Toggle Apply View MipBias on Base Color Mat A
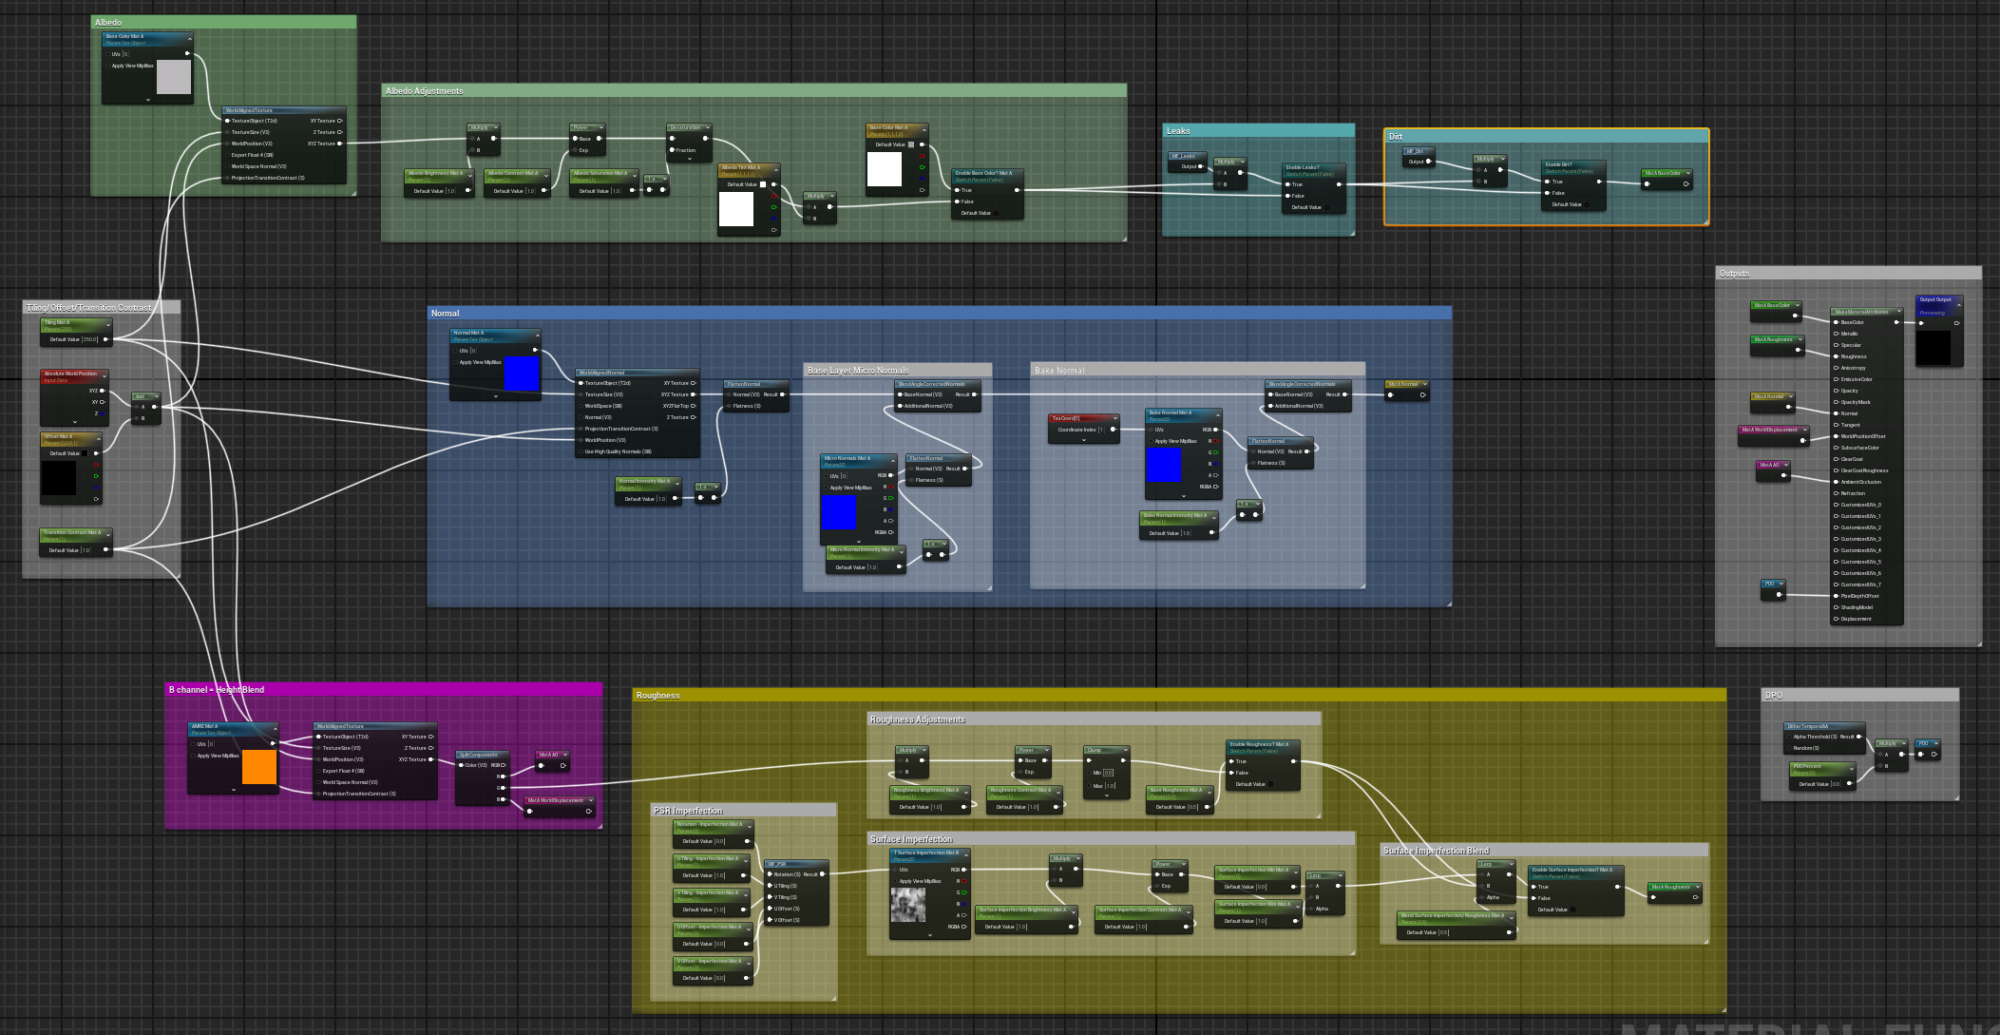The height and width of the screenshot is (1035, 2000). 107,66
